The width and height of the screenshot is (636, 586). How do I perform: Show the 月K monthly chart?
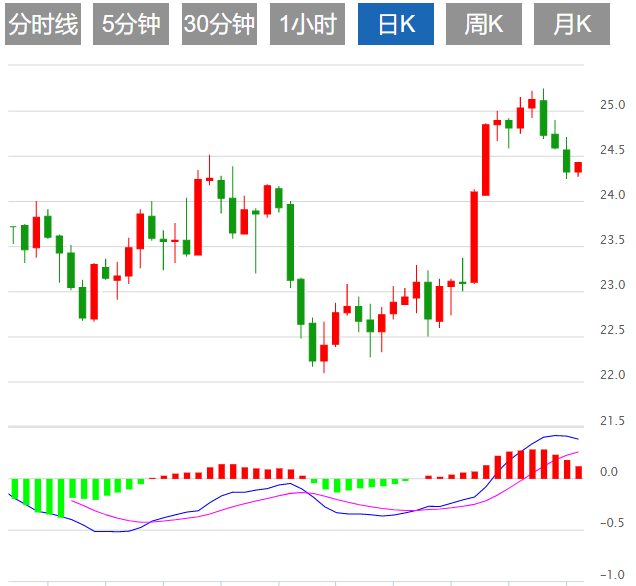click(571, 25)
